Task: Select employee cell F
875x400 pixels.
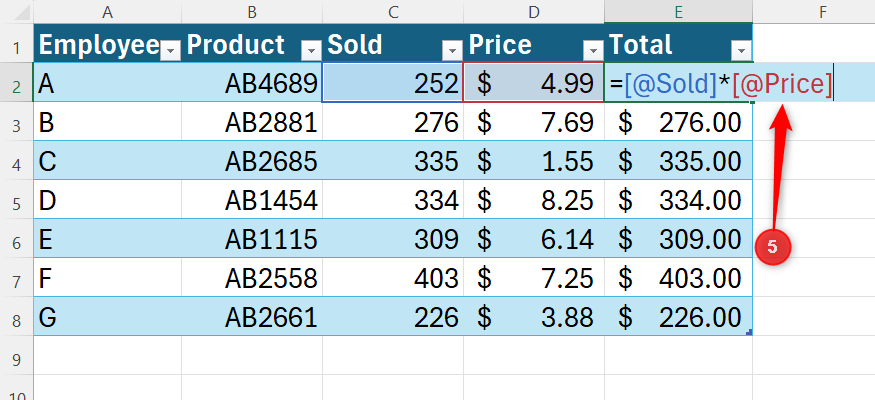Action: point(108,277)
